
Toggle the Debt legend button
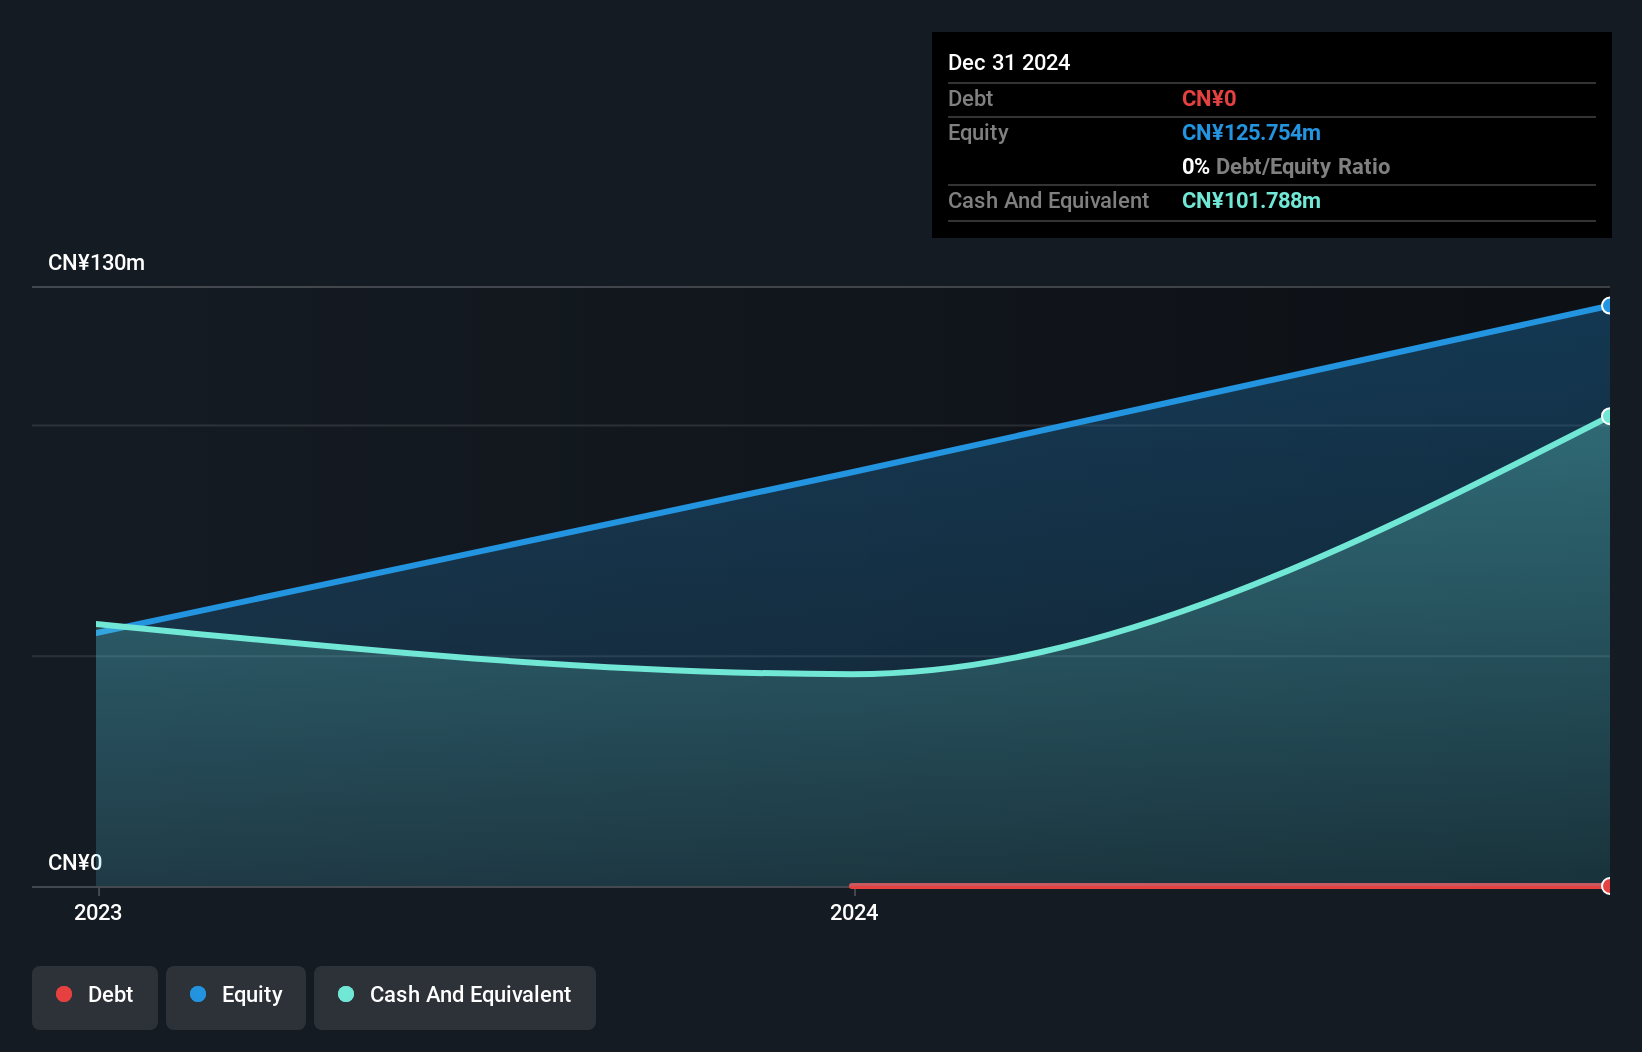95,996
